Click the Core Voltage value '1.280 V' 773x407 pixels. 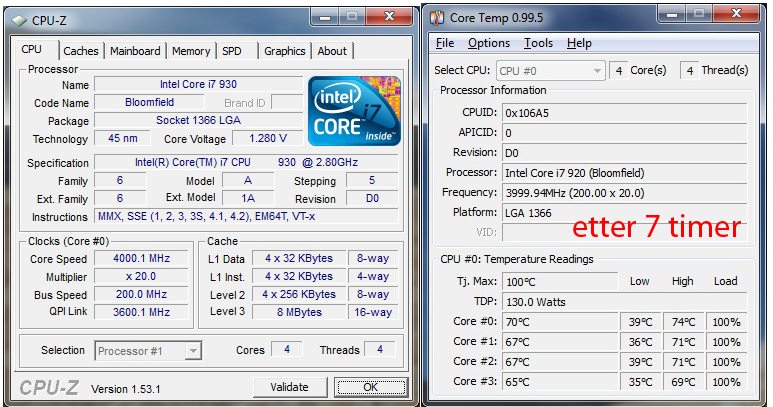[268, 138]
